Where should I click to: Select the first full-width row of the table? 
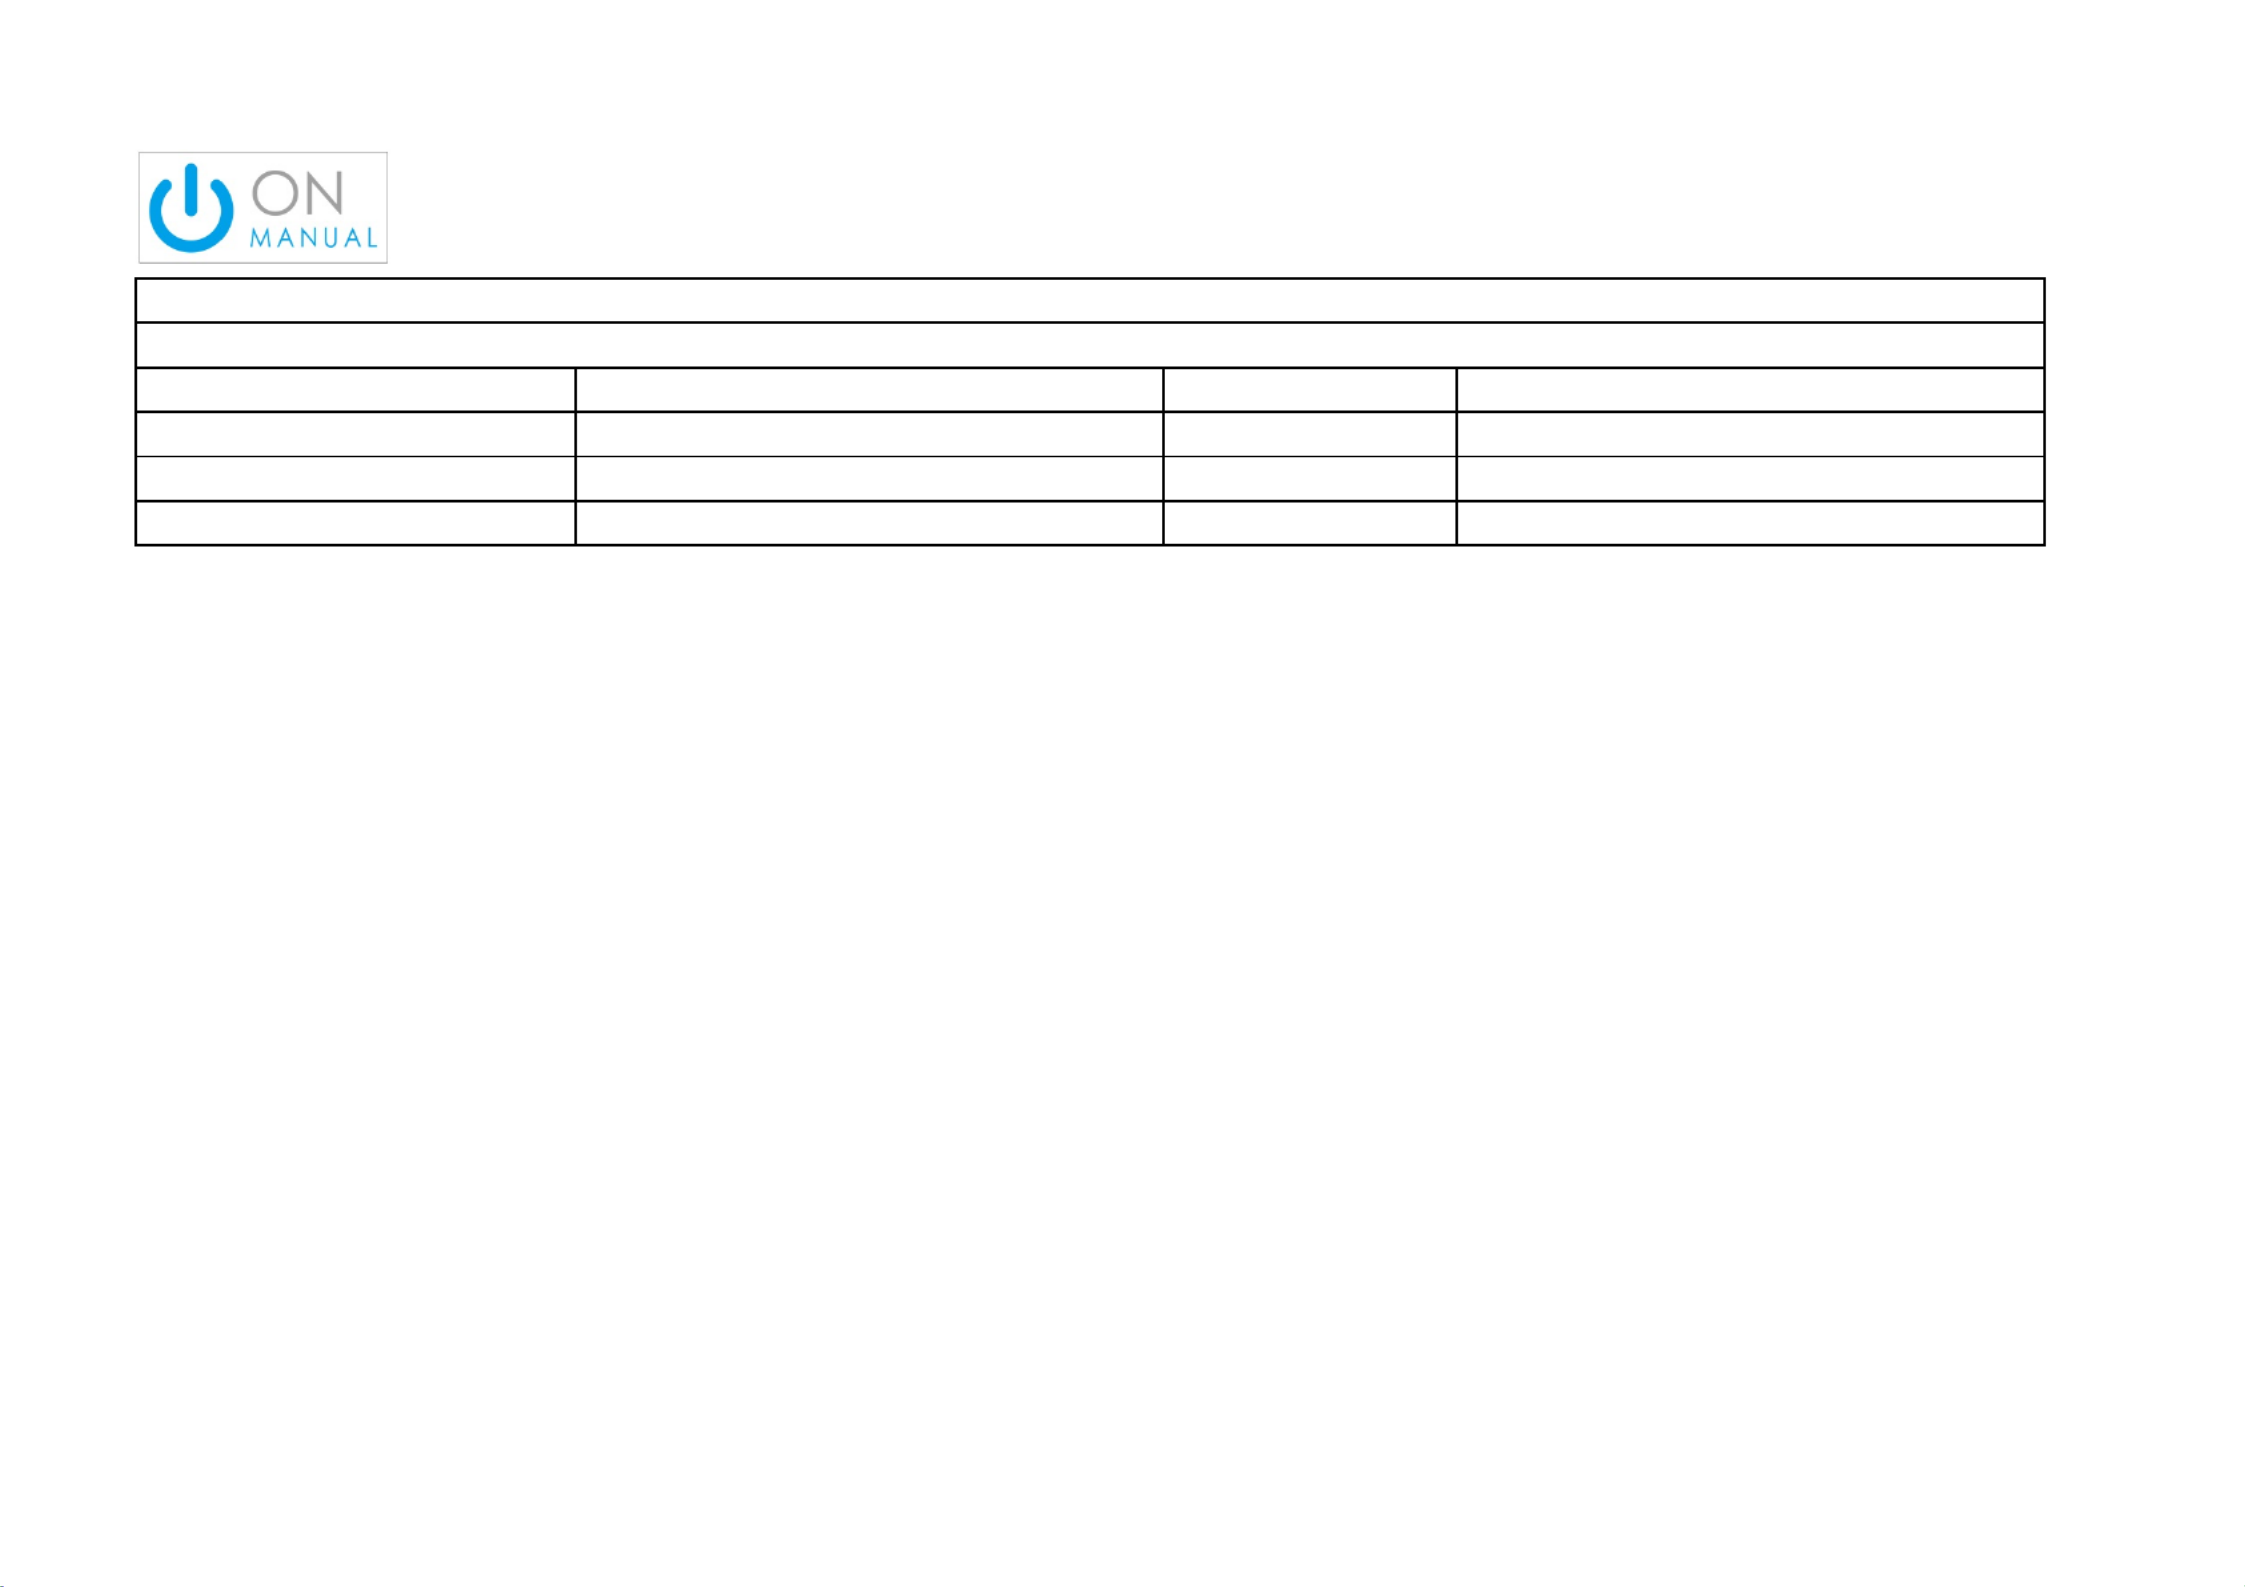(1090, 300)
